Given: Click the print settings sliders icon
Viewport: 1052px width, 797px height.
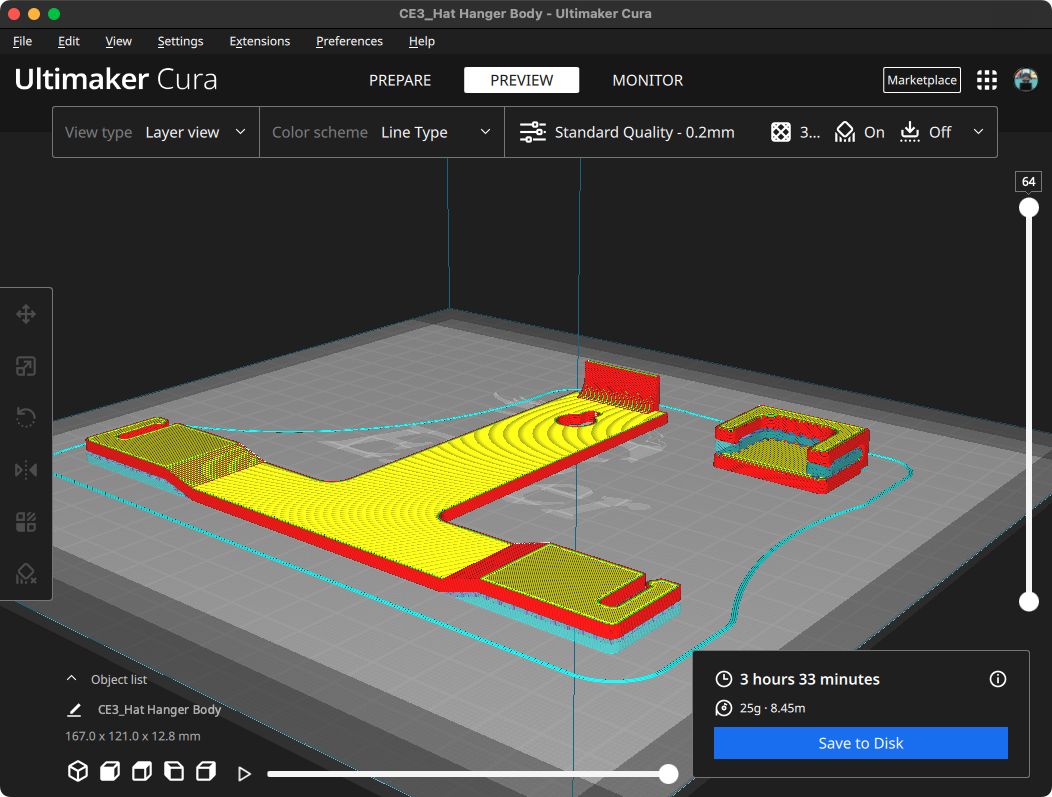Looking at the screenshot, I should tap(533, 132).
